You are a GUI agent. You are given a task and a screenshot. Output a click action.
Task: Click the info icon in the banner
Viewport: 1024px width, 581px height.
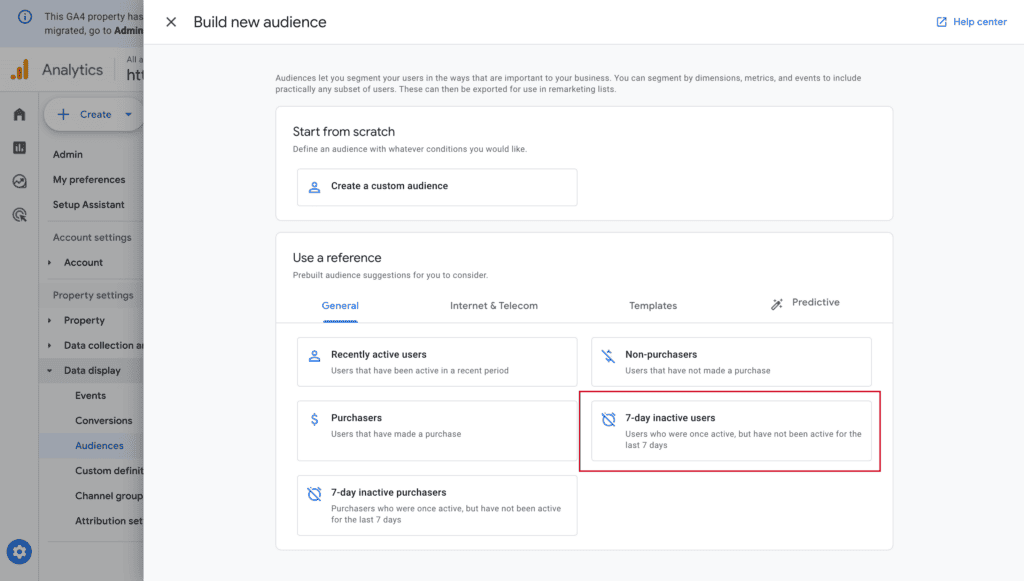coord(25,17)
